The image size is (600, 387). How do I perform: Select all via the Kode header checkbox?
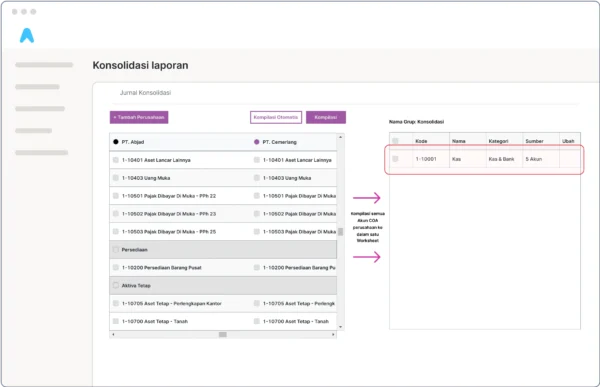click(x=395, y=141)
